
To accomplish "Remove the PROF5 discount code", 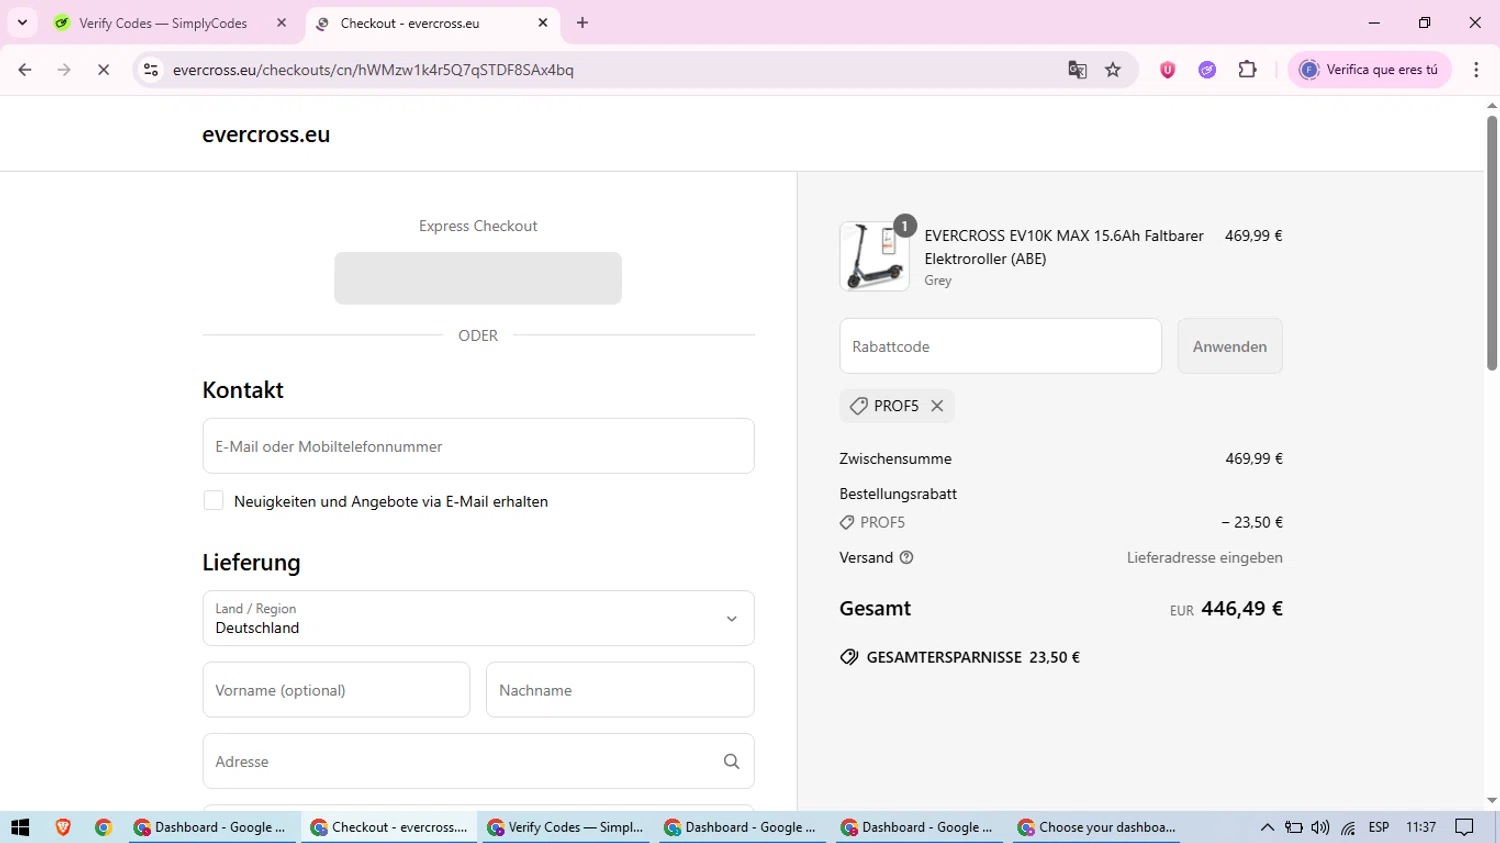I will click(937, 406).
